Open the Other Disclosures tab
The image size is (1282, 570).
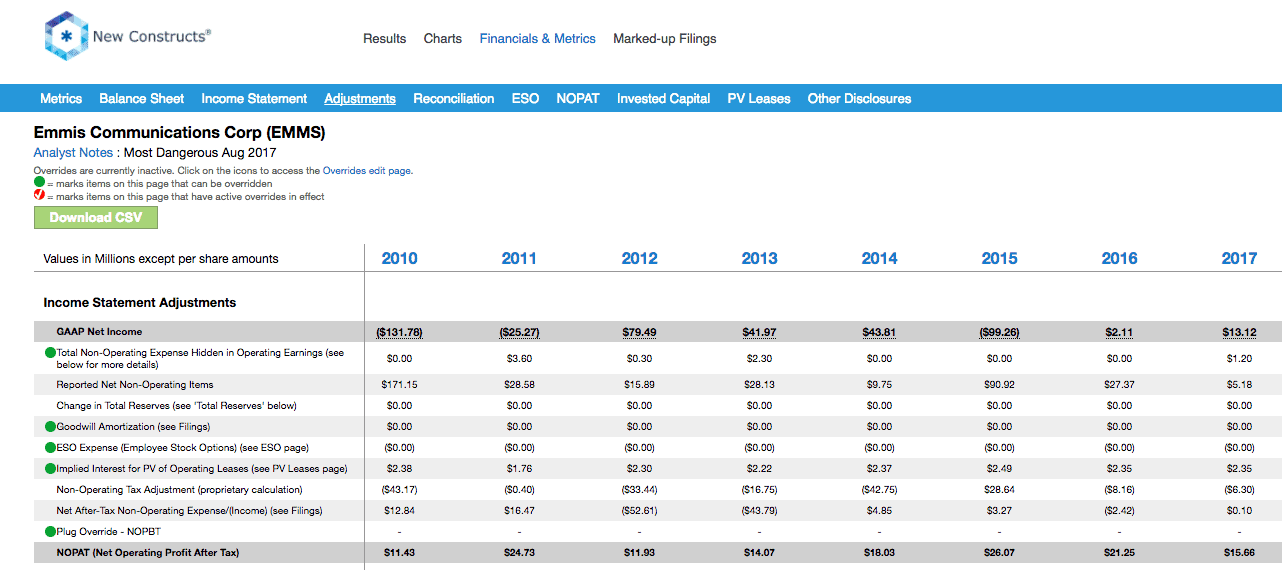pos(859,98)
